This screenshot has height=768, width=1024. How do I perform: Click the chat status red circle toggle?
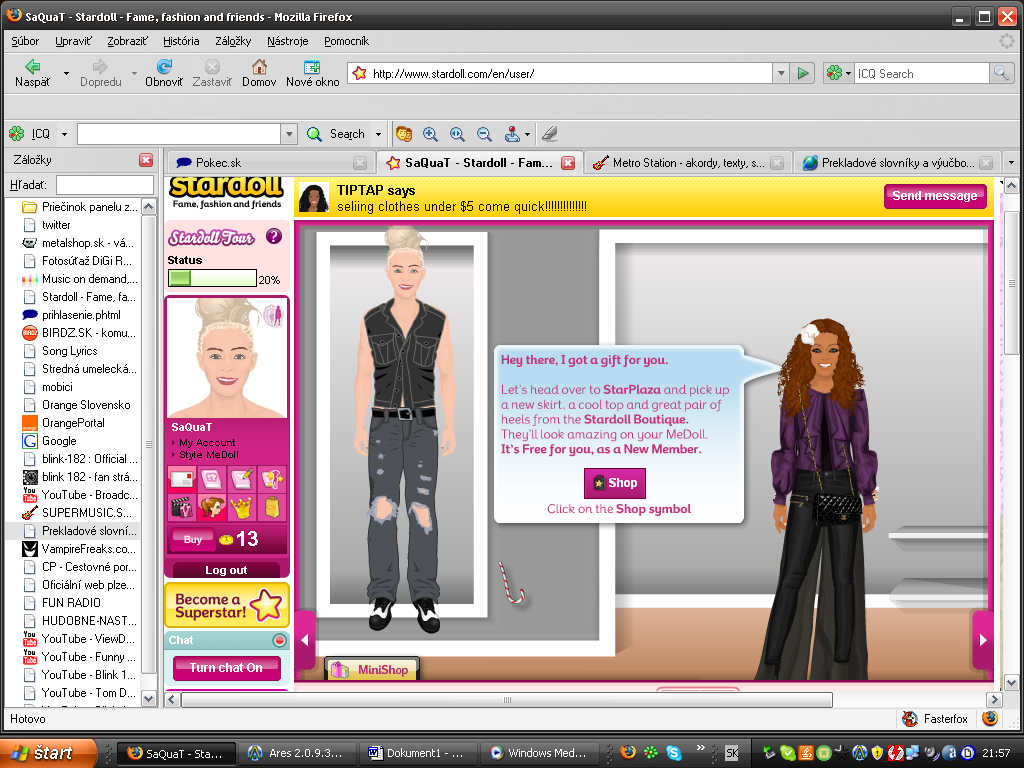(x=280, y=640)
